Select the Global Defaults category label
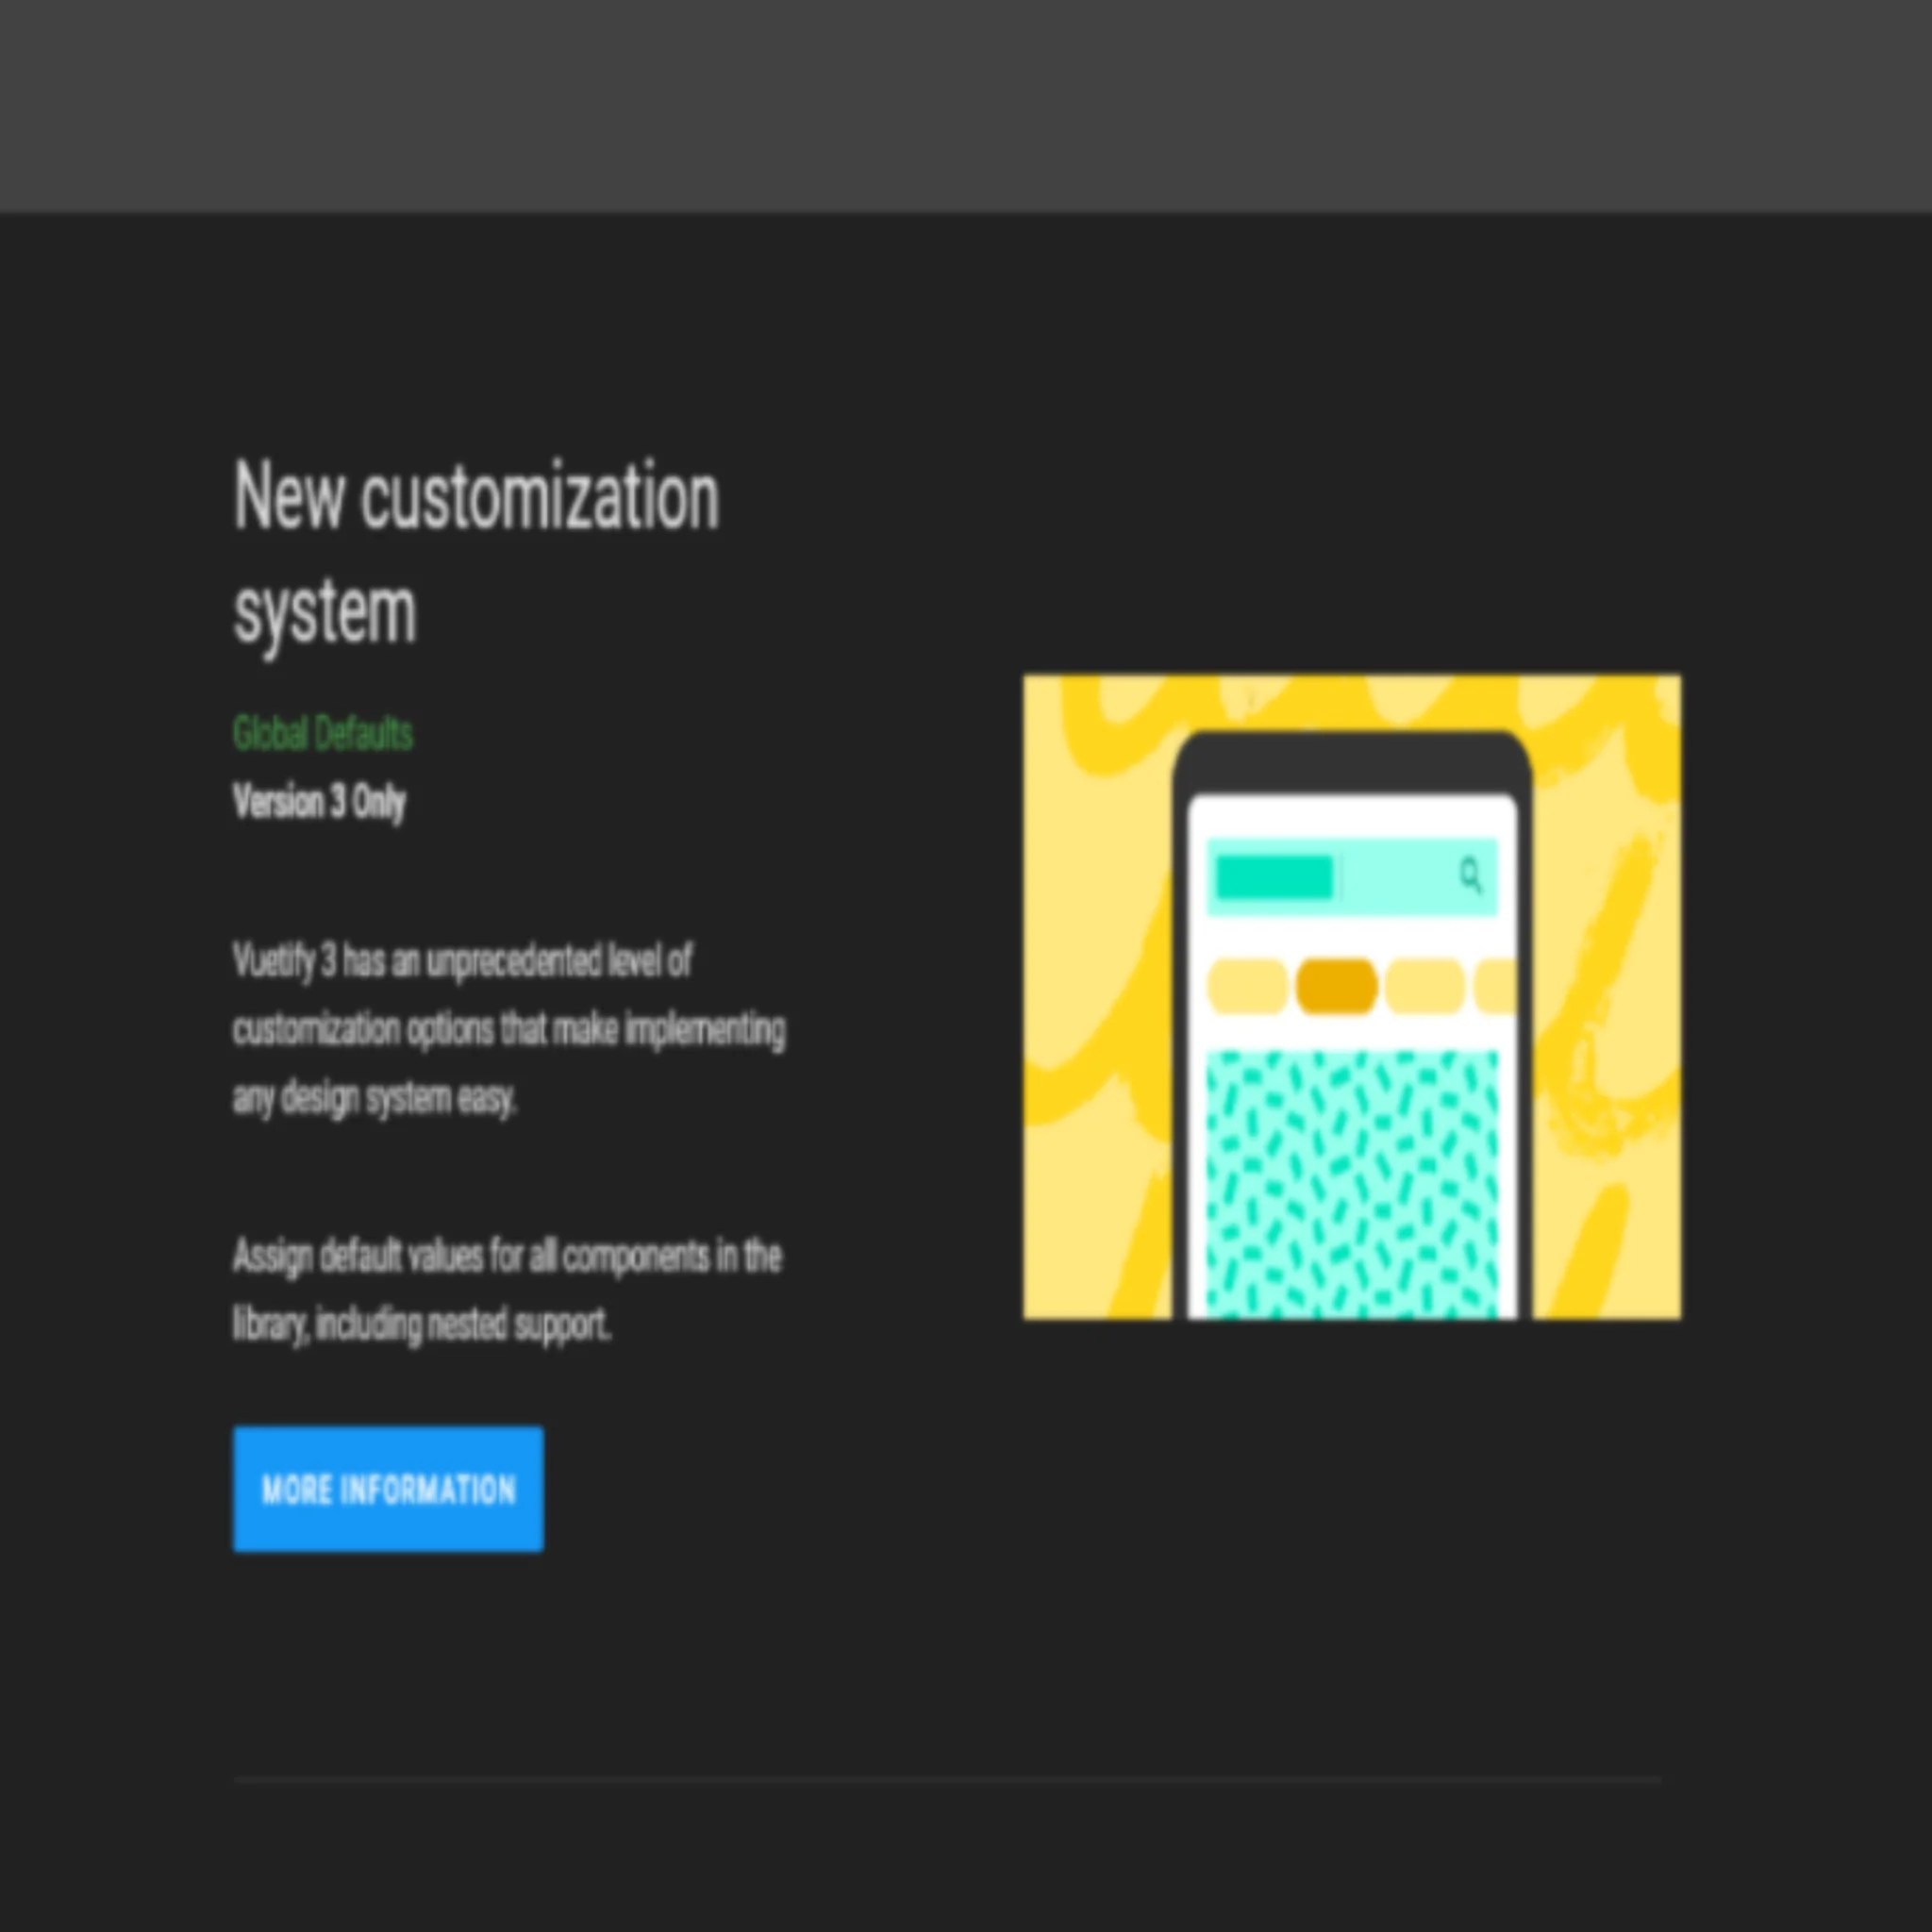Image resolution: width=1932 pixels, height=1932 pixels. [x=321, y=733]
